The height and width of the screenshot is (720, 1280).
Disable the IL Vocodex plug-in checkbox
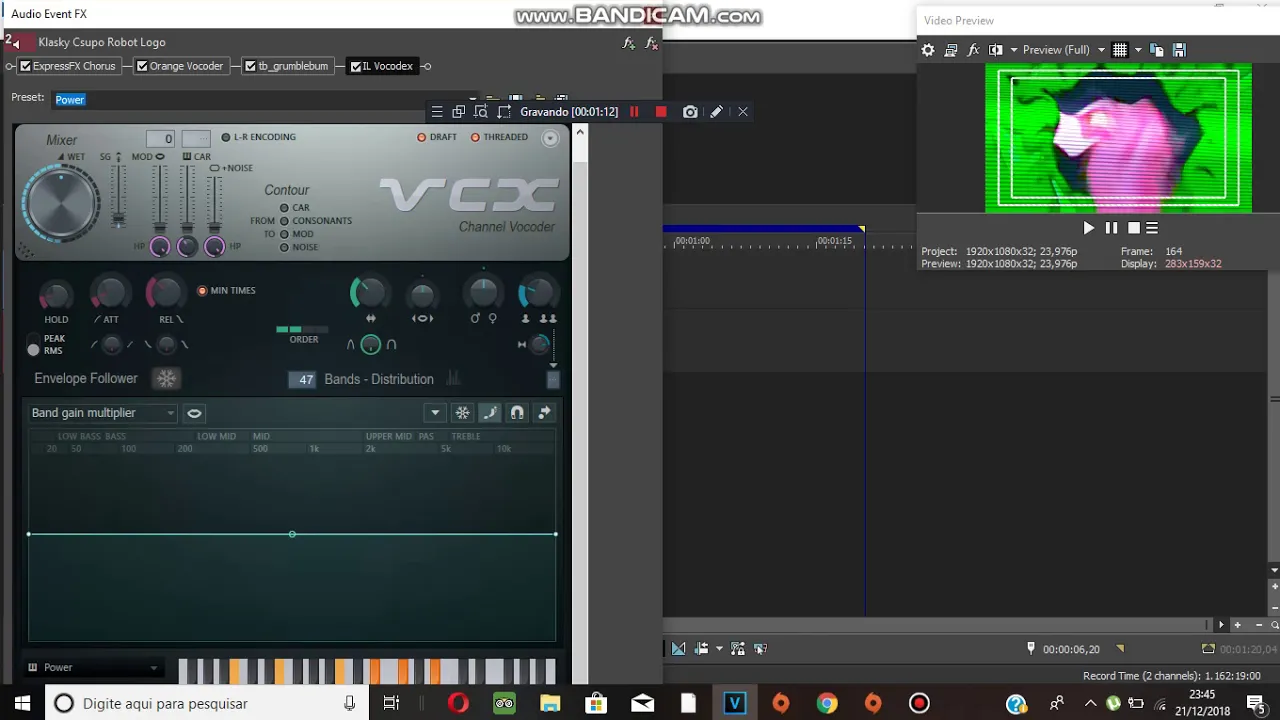355,67
